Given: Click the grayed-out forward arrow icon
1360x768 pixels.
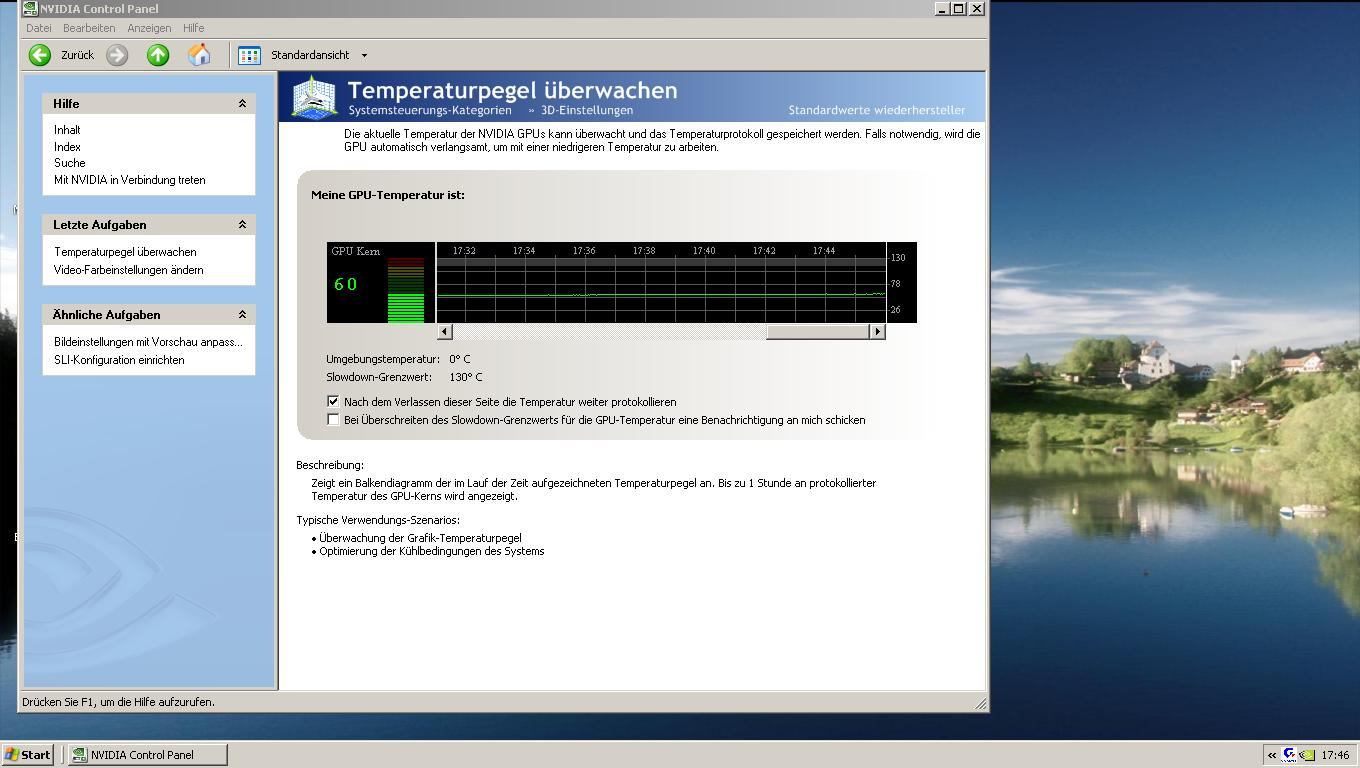Looking at the screenshot, I should coord(117,55).
